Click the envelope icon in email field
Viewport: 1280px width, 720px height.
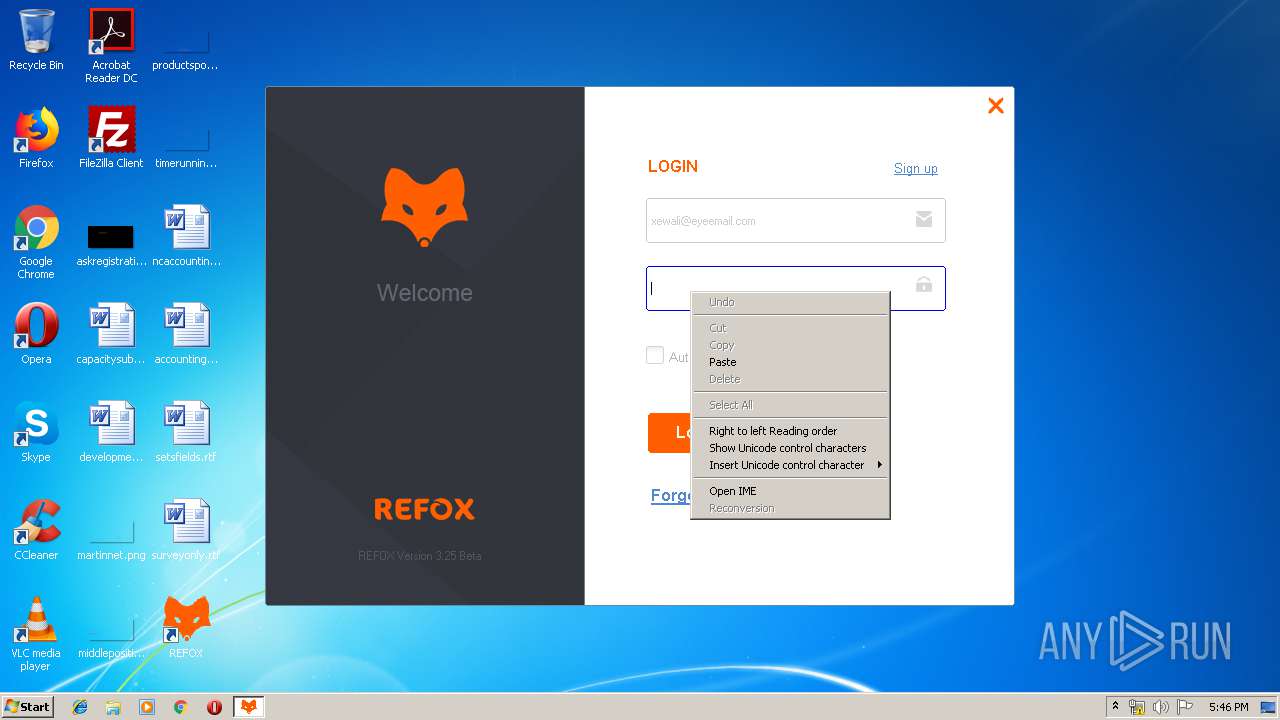(x=924, y=219)
